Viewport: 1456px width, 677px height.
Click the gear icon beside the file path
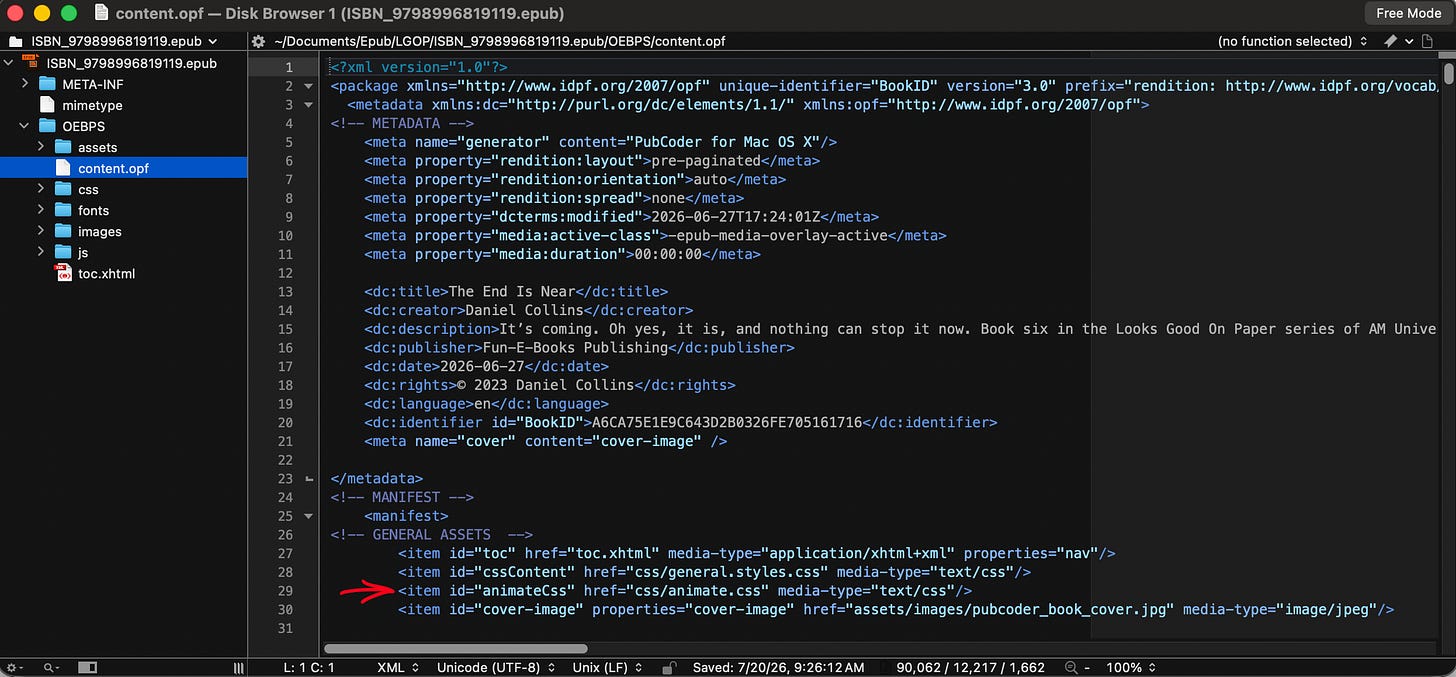[x=259, y=41]
